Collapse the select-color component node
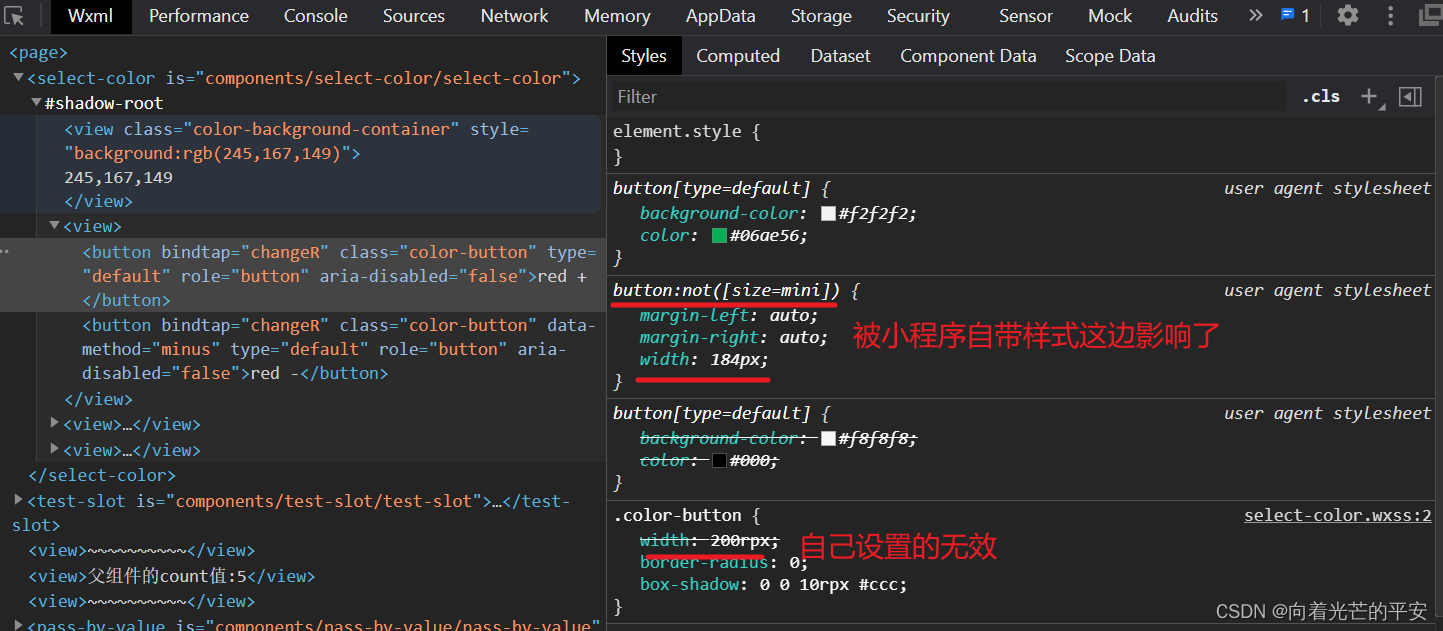This screenshot has height=631, width=1443. tap(19, 78)
